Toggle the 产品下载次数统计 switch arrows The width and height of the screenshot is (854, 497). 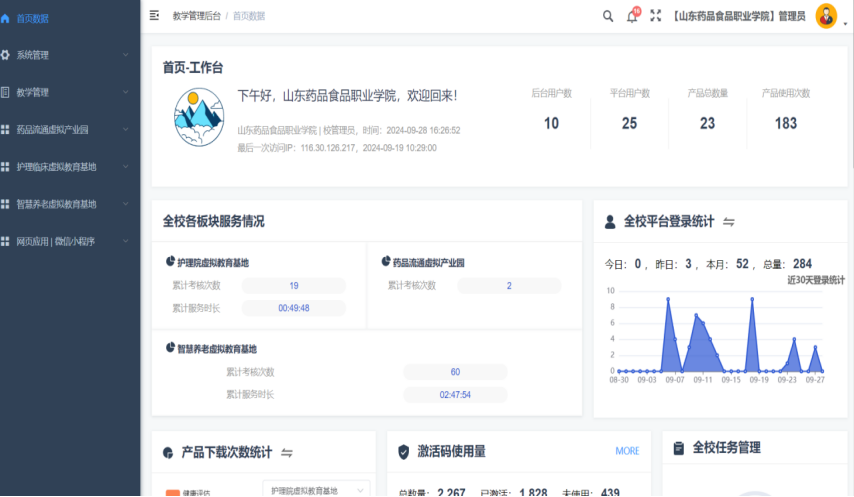pos(286,453)
